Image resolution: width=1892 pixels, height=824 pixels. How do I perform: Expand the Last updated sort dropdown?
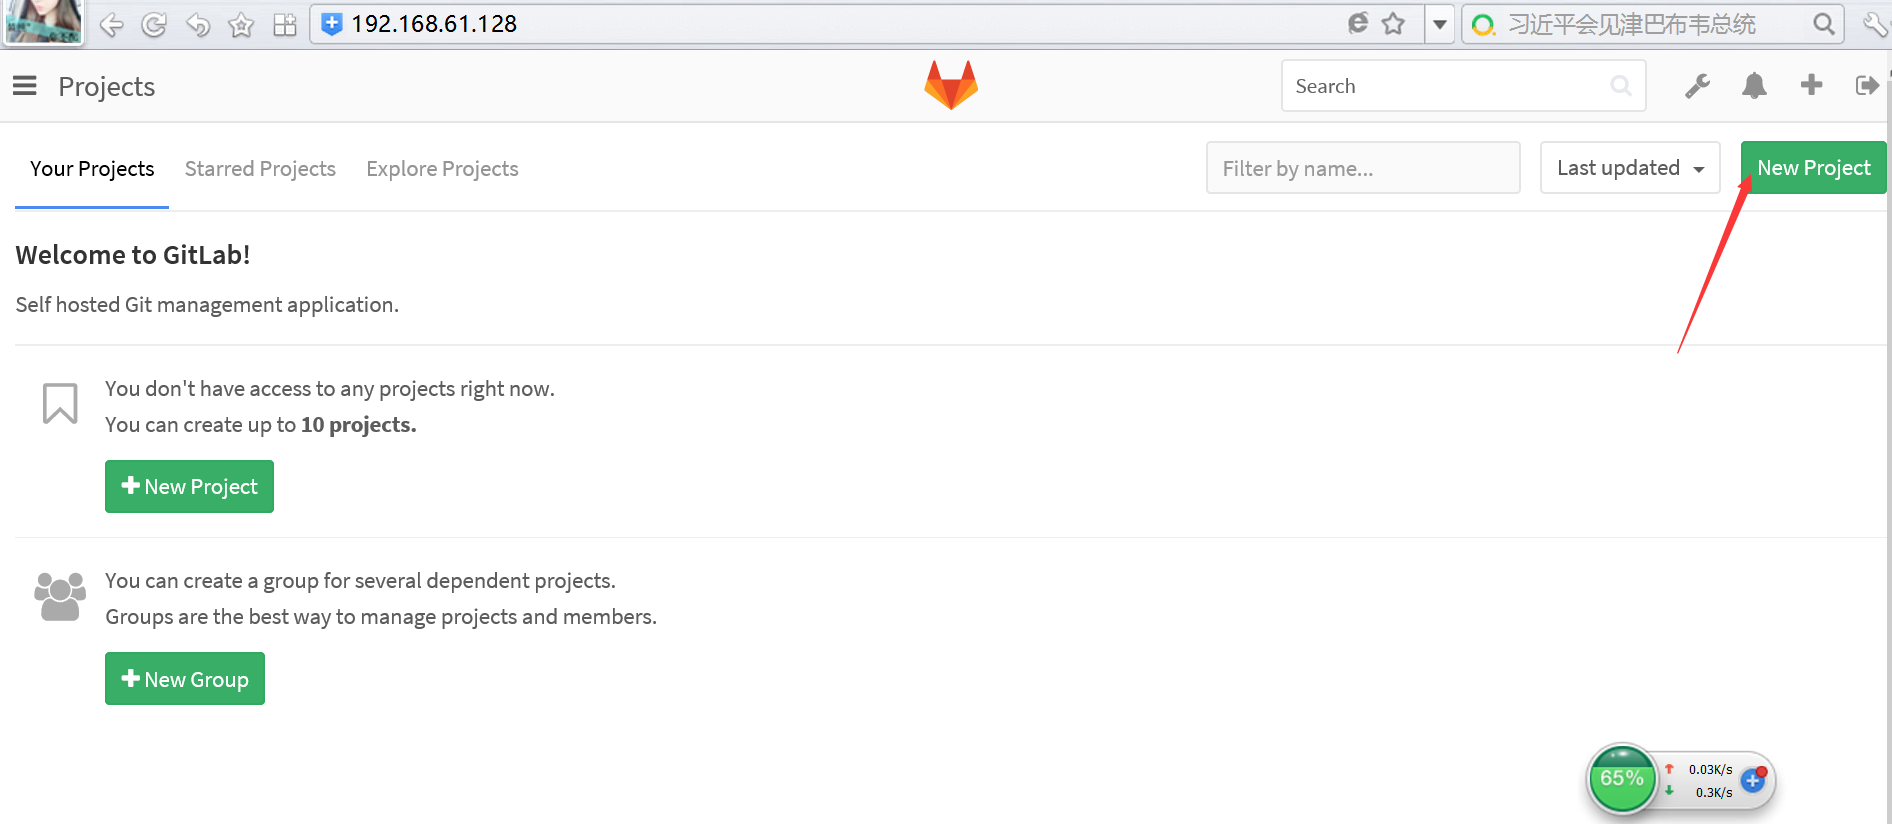point(1630,168)
